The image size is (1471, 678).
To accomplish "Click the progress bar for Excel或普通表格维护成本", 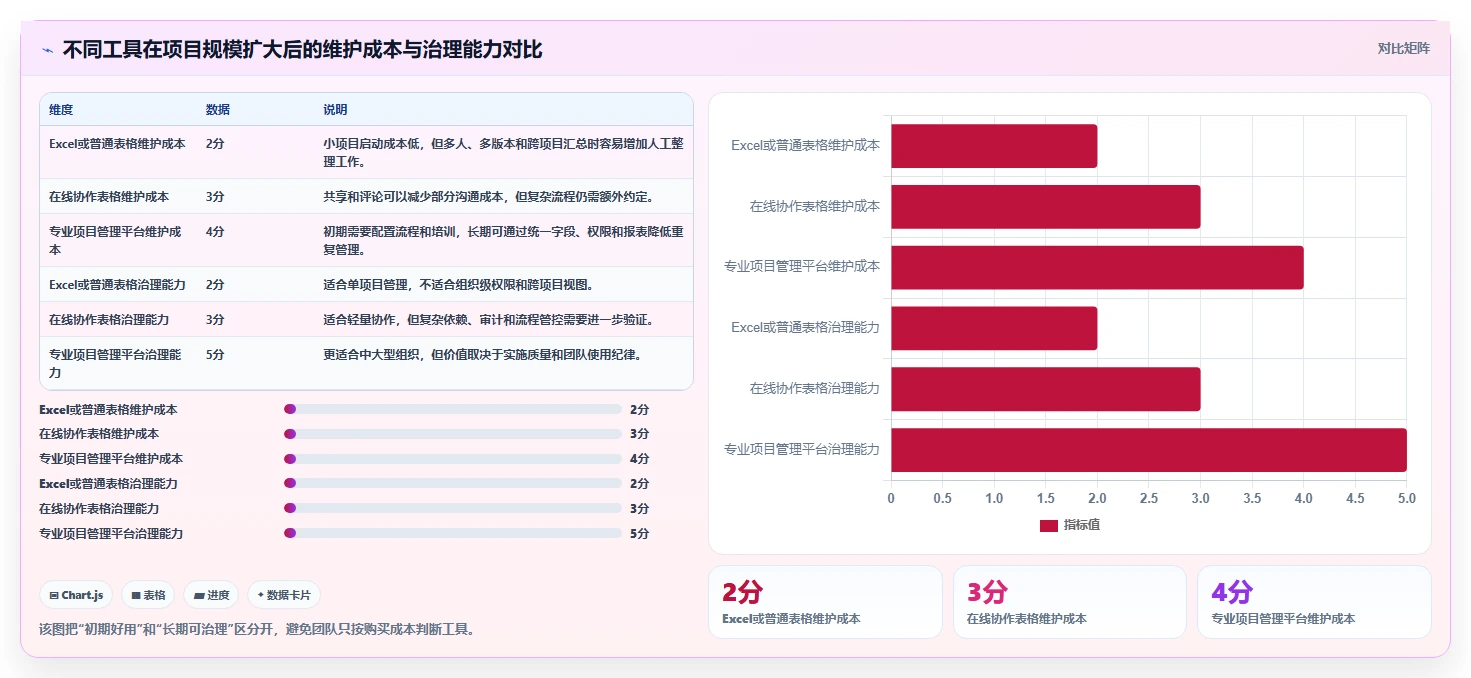I will pyautogui.click(x=453, y=409).
